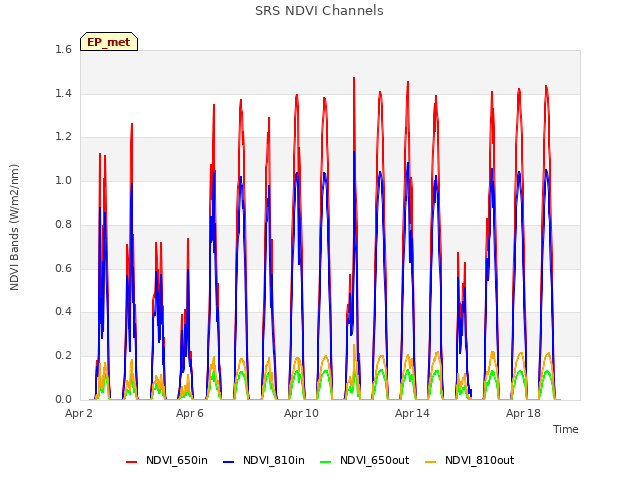Click the Apr 10 x-axis tick label
Image resolution: width=640 pixels, height=480 pixels.
click(301, 413)
